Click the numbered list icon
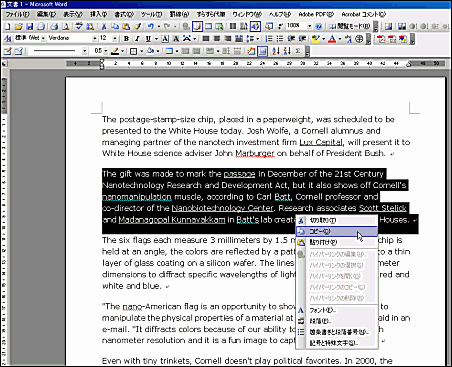This screenshot has width=452, height=367. coord(269,39)
